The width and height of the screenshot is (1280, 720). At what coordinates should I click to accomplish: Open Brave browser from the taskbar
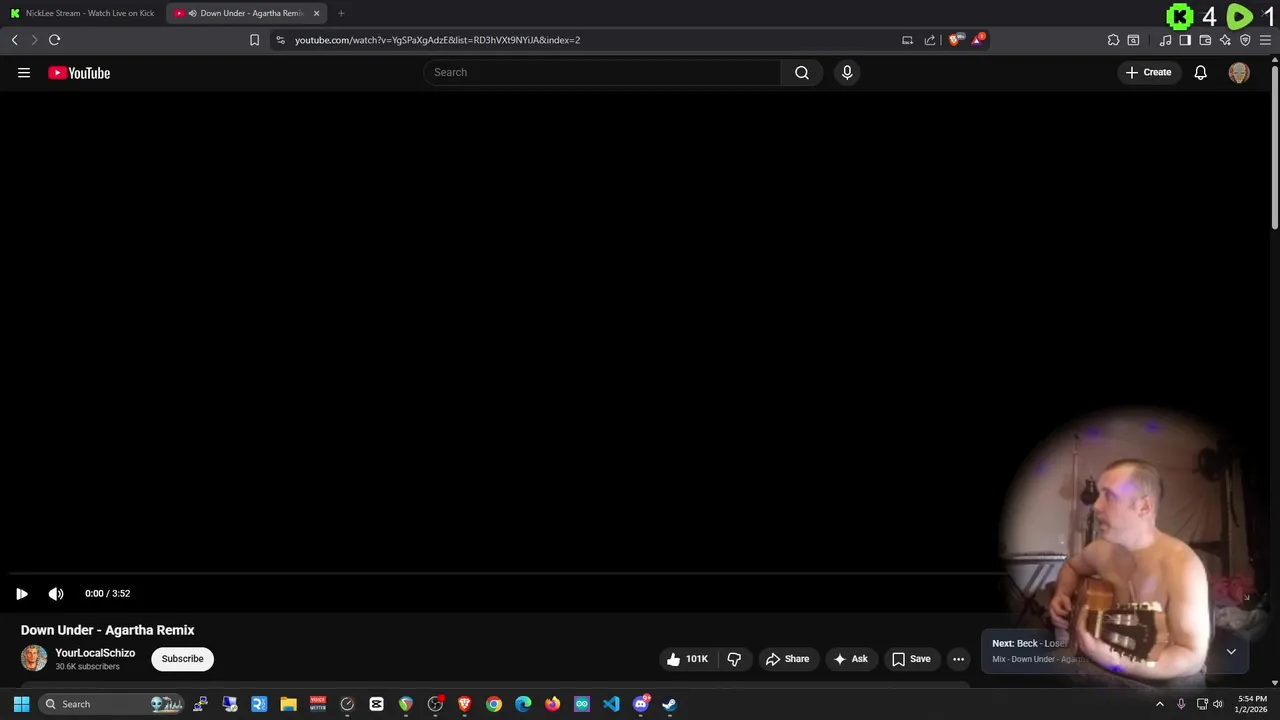coord(464,704)
